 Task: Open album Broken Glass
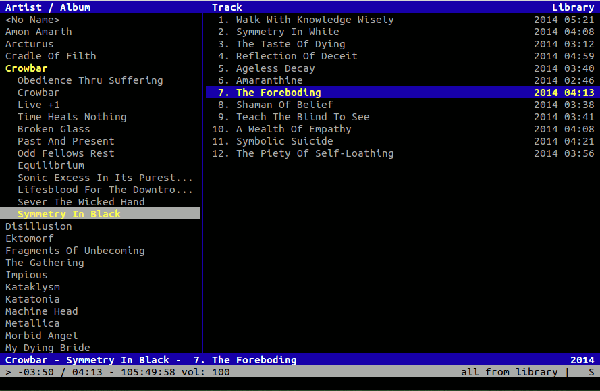click(54, 129)
